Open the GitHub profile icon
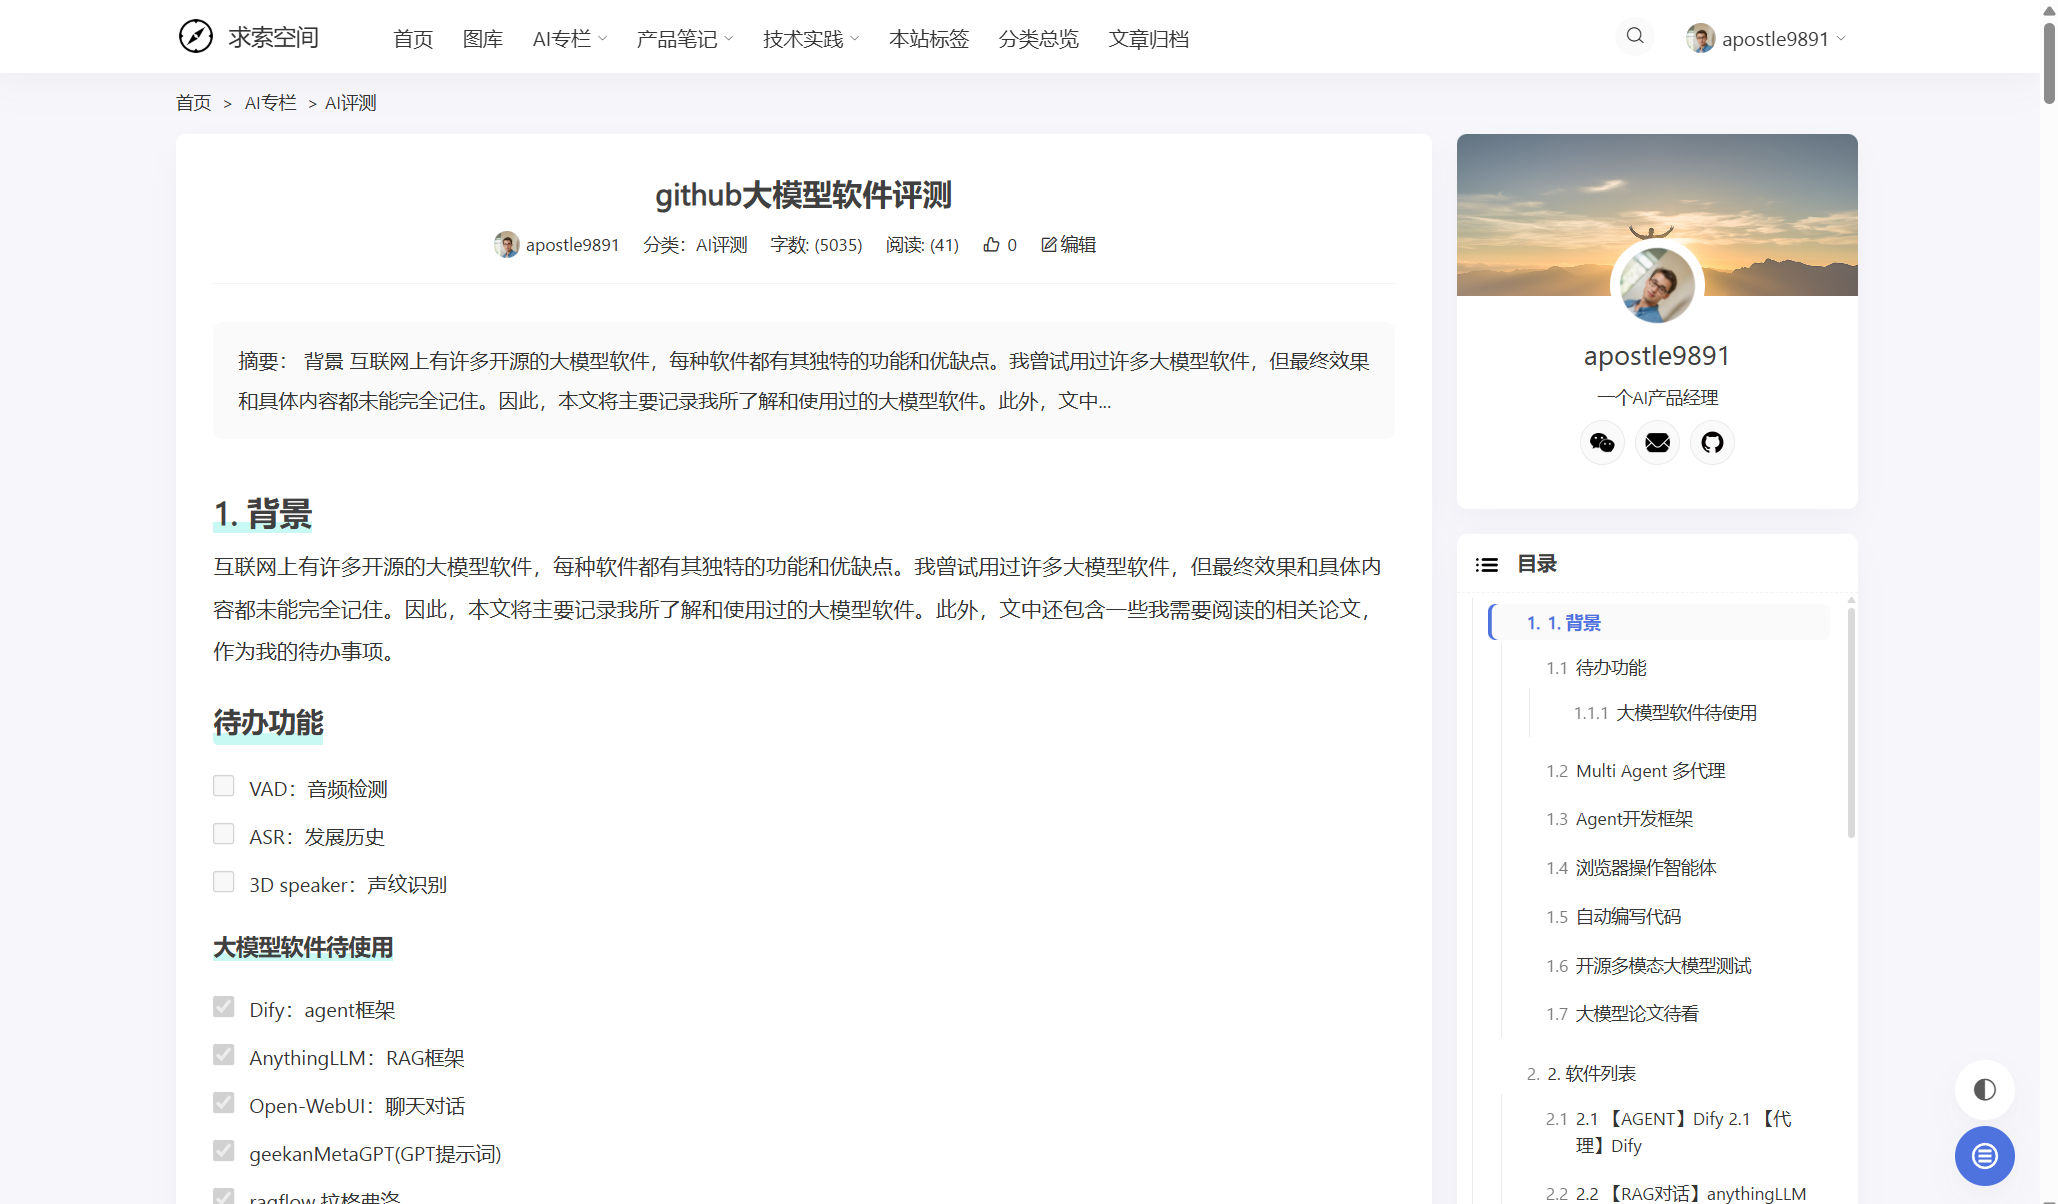 [x=1712, y=443]
